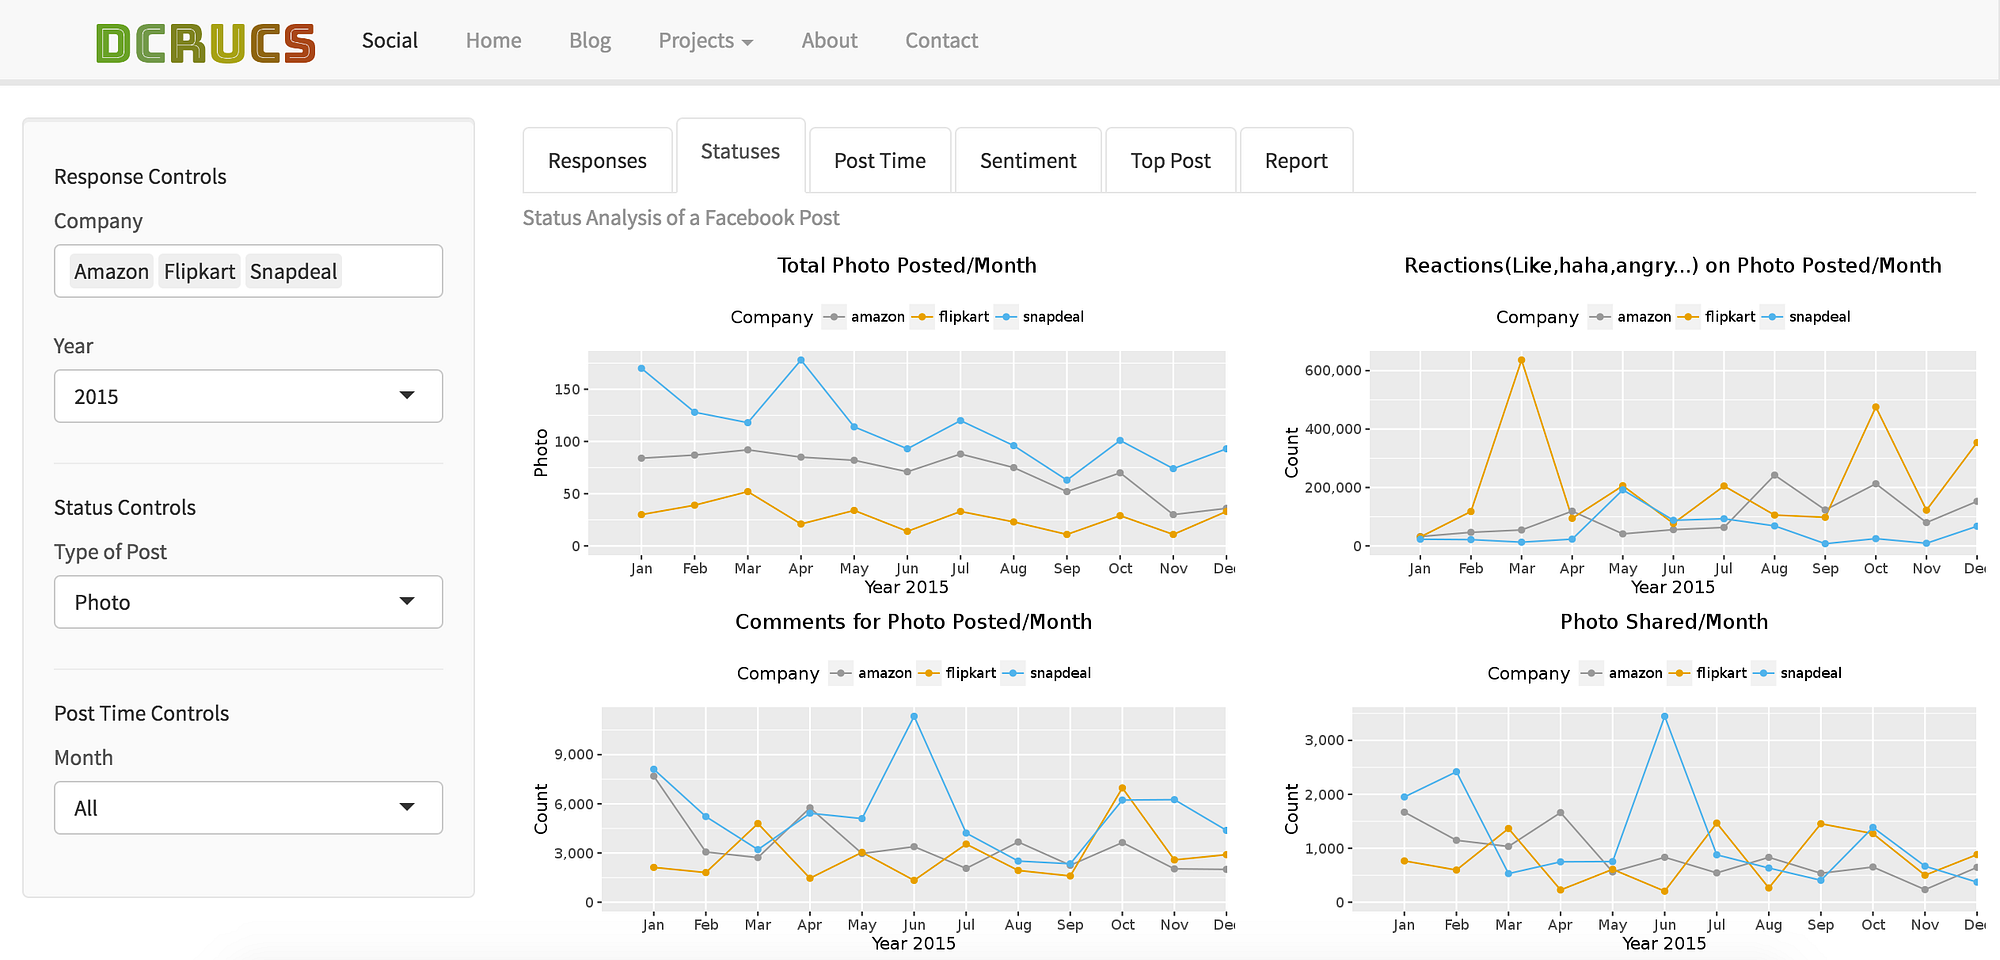Expand the Year 2015 dropdown
The height and width of the screenshot is (960, 2000).
pos(248,397)
